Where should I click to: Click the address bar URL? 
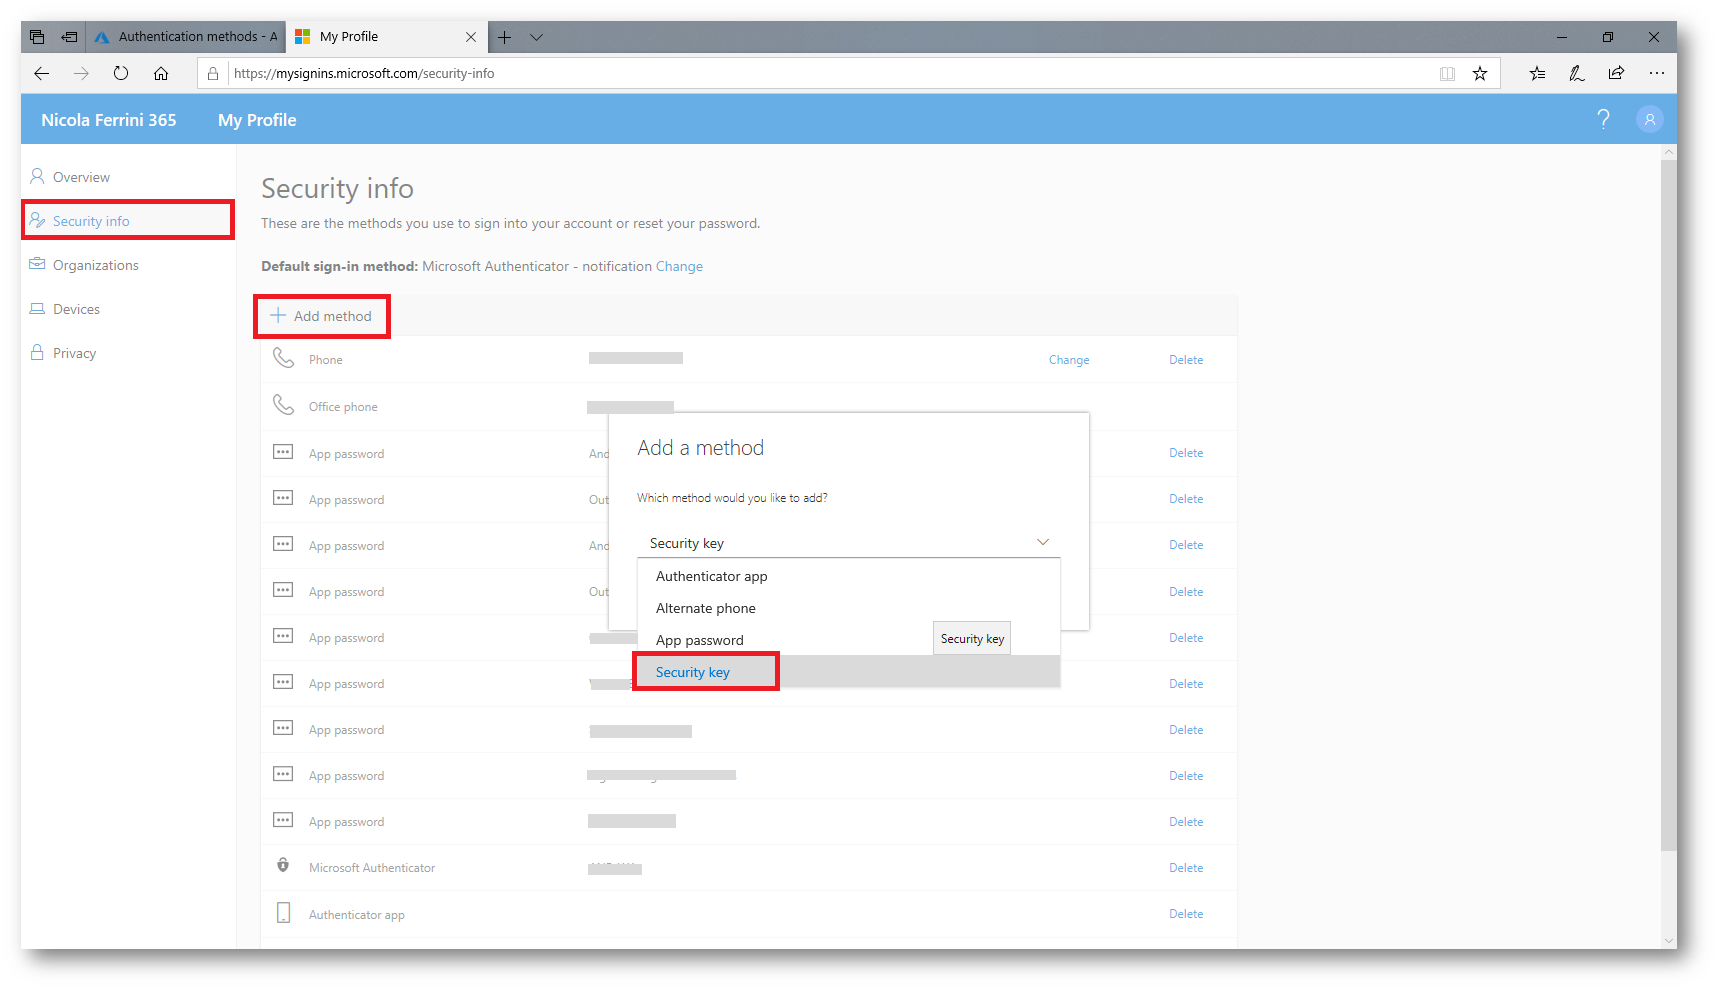coord(364,73)
